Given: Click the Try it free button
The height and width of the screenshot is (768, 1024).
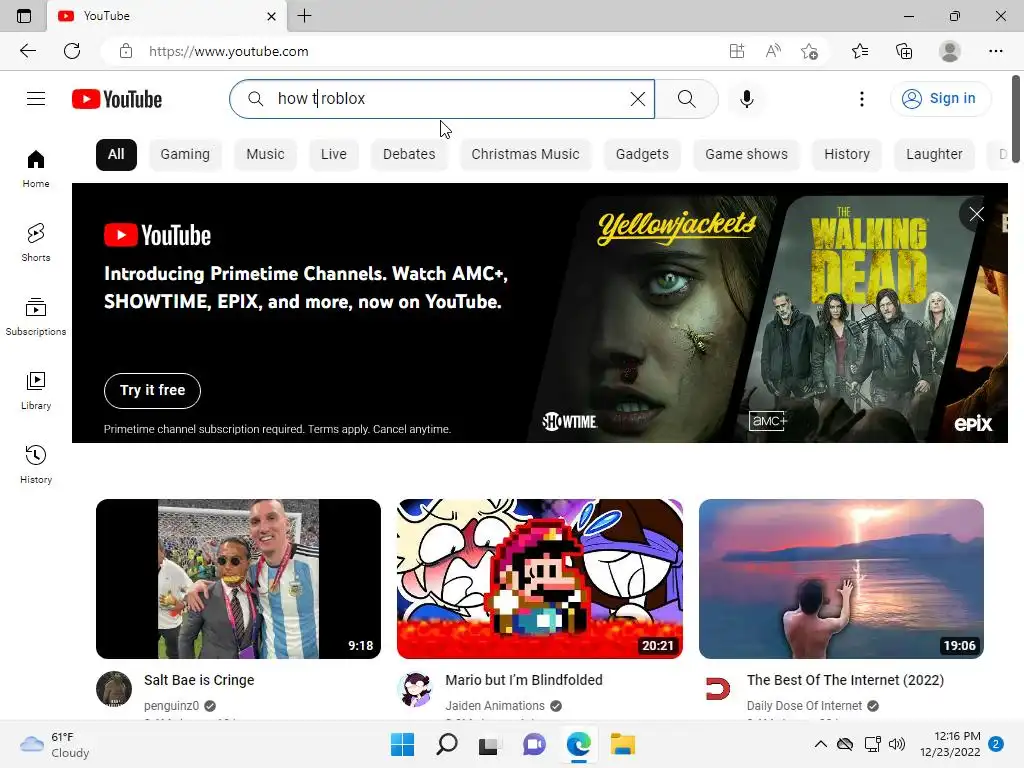Looking at the screenshot, I should [152, 391].
